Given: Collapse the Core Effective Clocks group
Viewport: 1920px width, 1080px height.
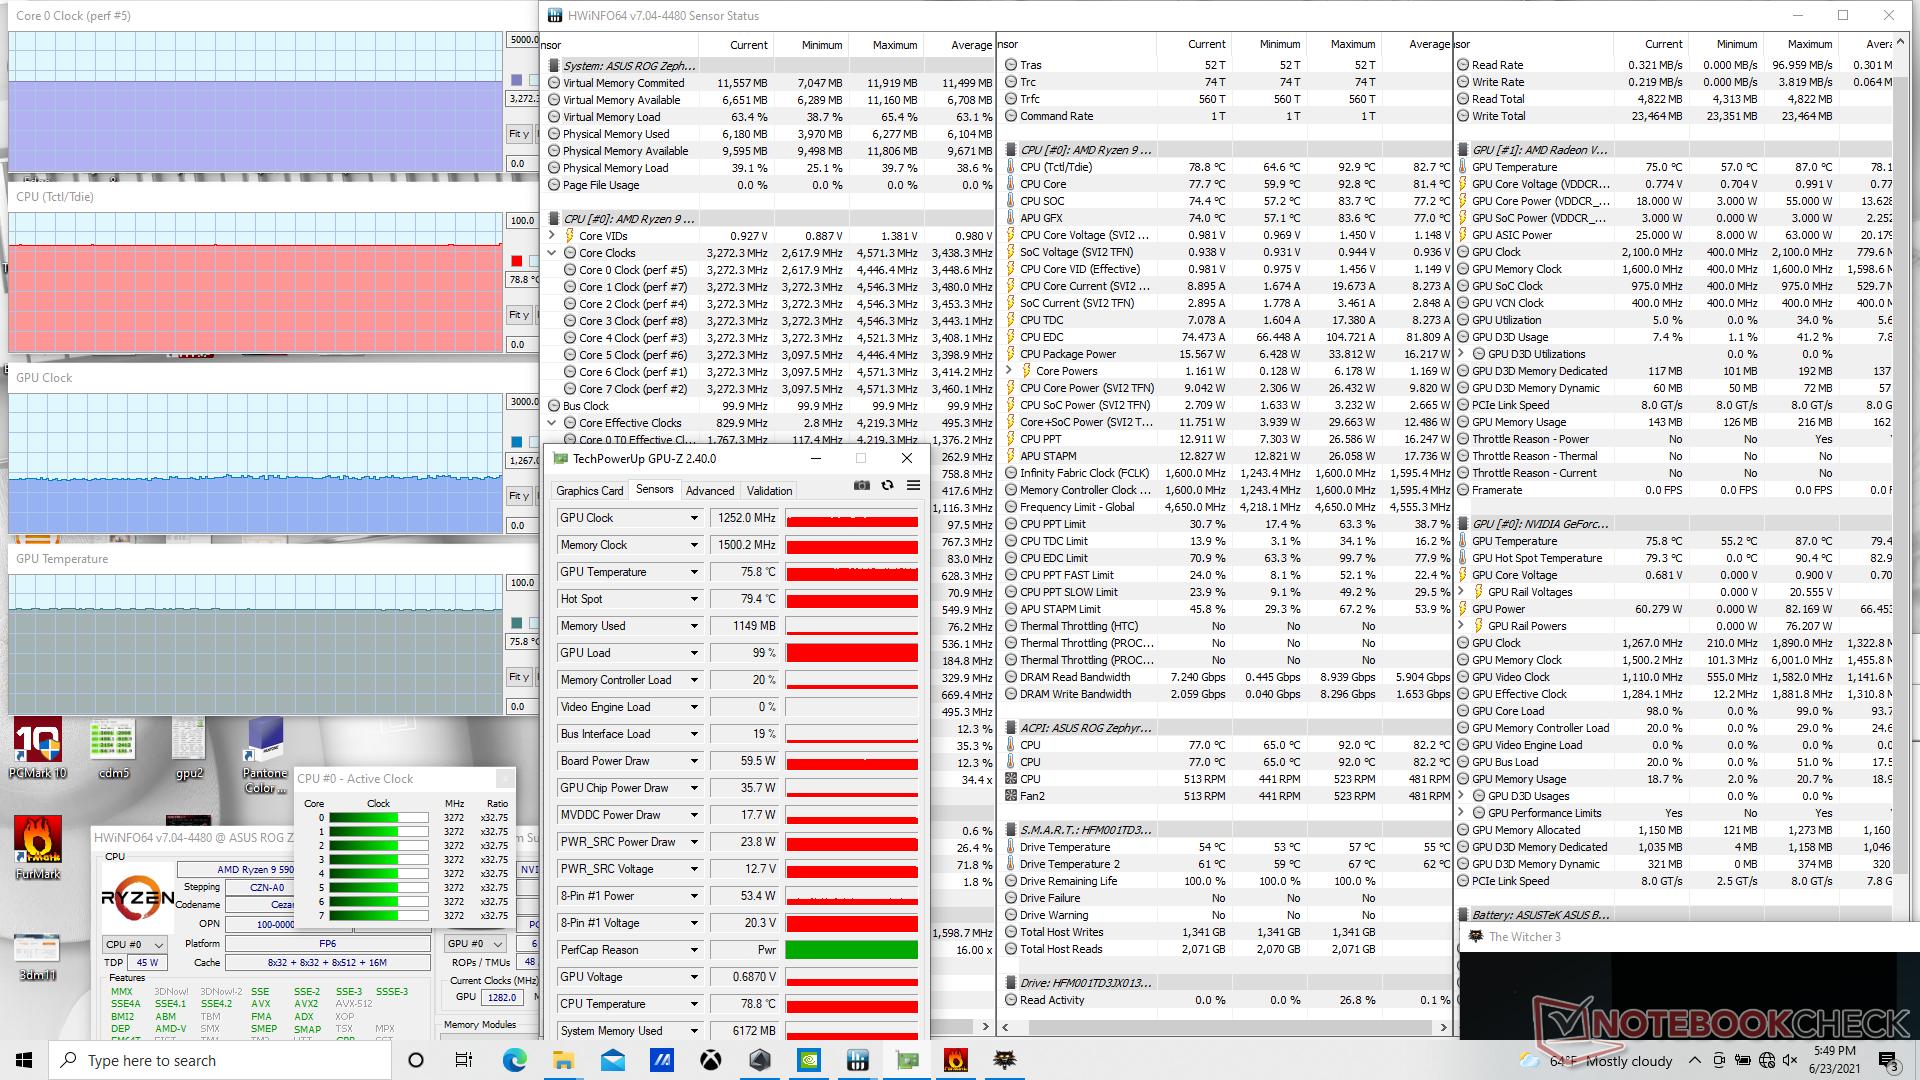Looking at the screenshot, I should coord(552,423).
